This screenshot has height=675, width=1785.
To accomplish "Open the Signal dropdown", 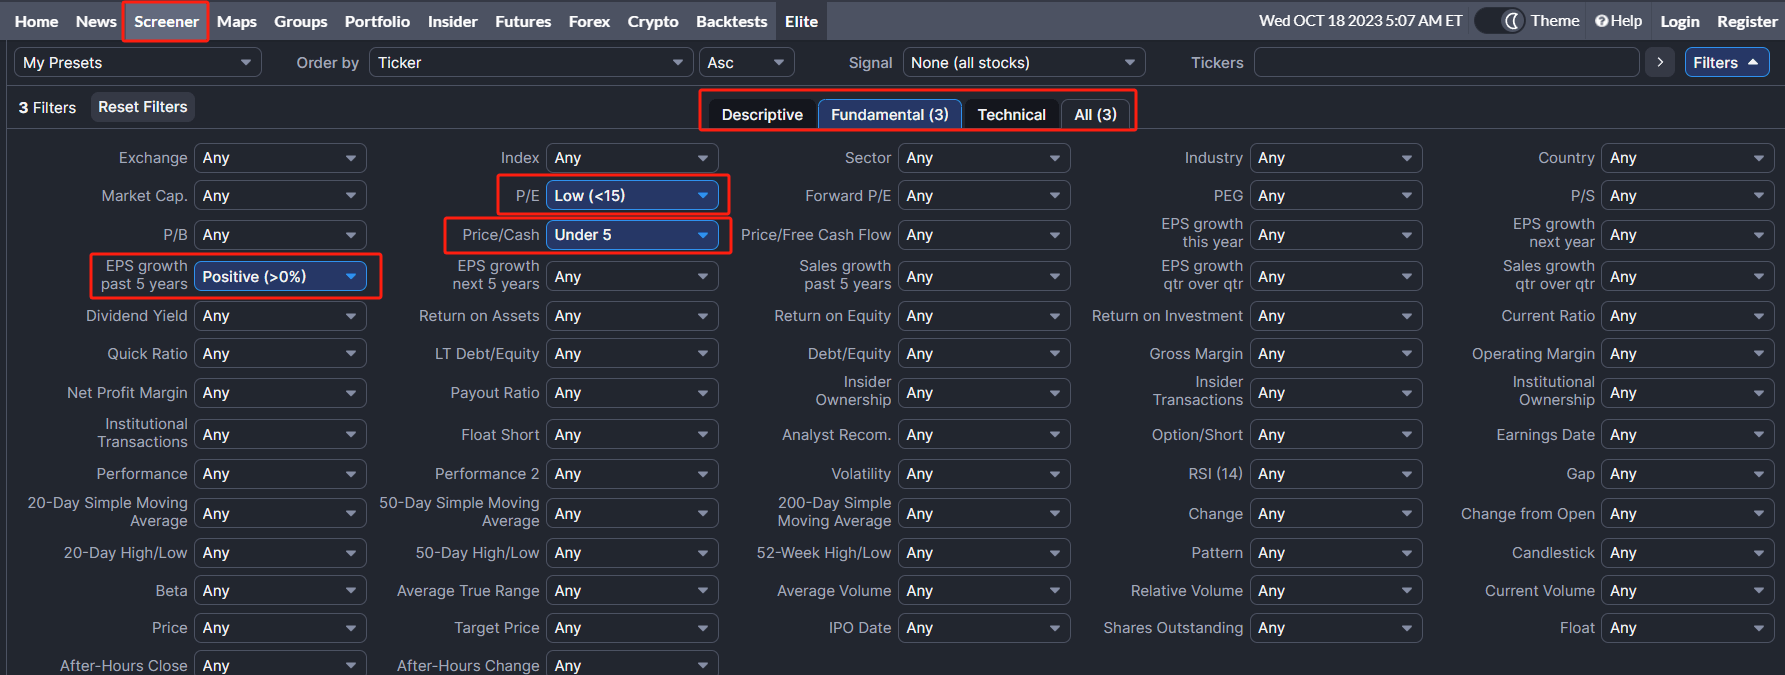I will tap(1023, 62).
